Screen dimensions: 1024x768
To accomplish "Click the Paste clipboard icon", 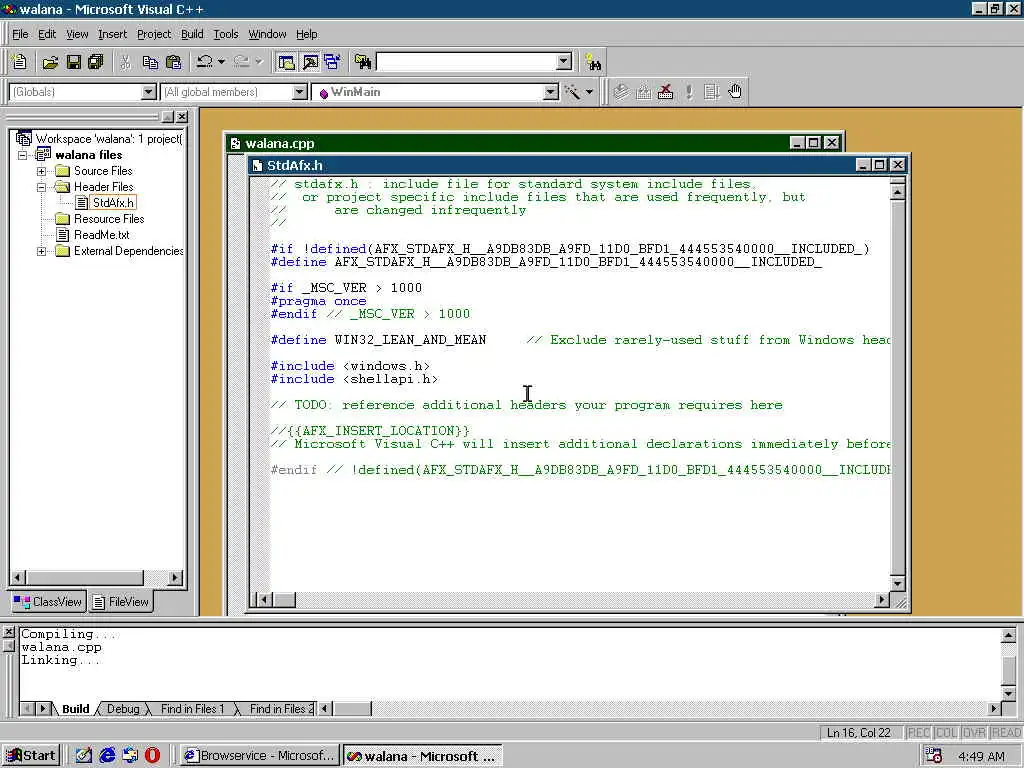I will click(174, 62).
